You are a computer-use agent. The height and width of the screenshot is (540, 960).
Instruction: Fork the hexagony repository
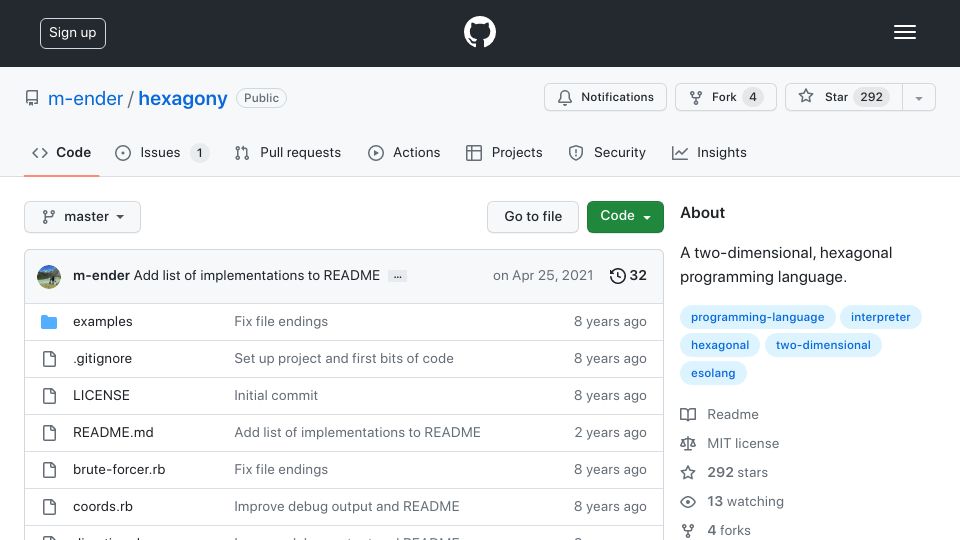[726, 97]
